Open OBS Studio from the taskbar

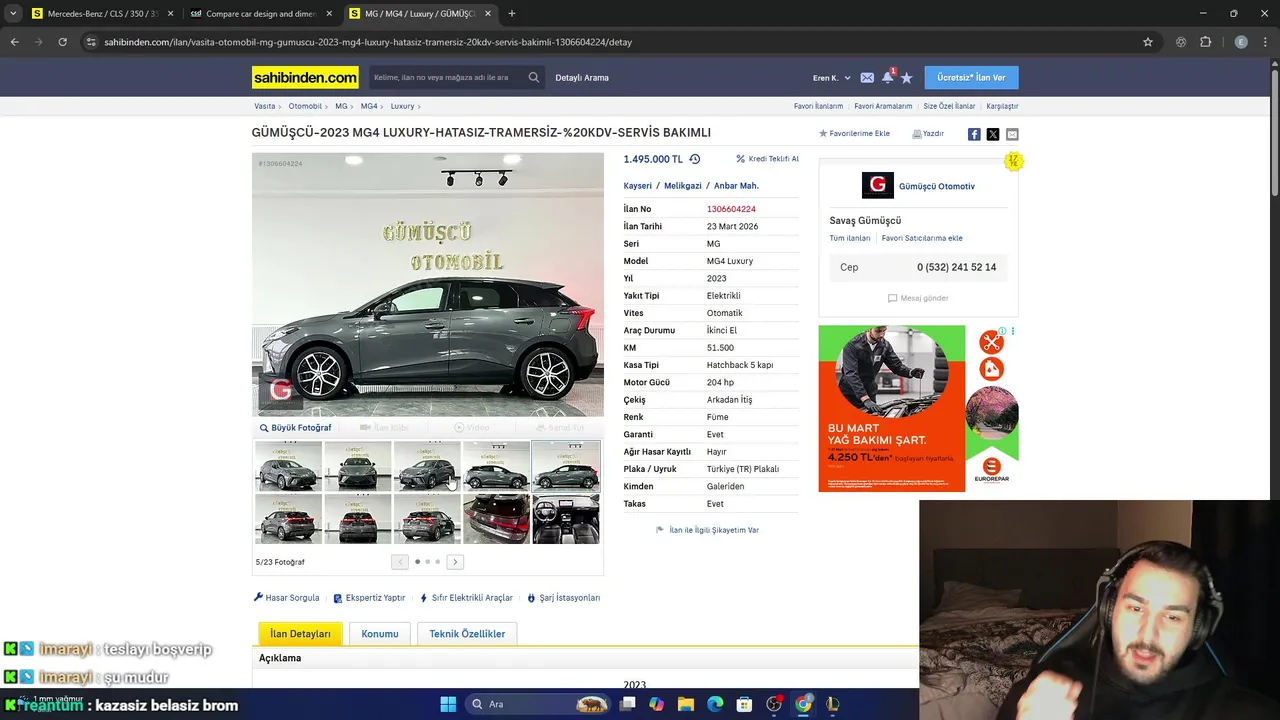click(774, 704)
